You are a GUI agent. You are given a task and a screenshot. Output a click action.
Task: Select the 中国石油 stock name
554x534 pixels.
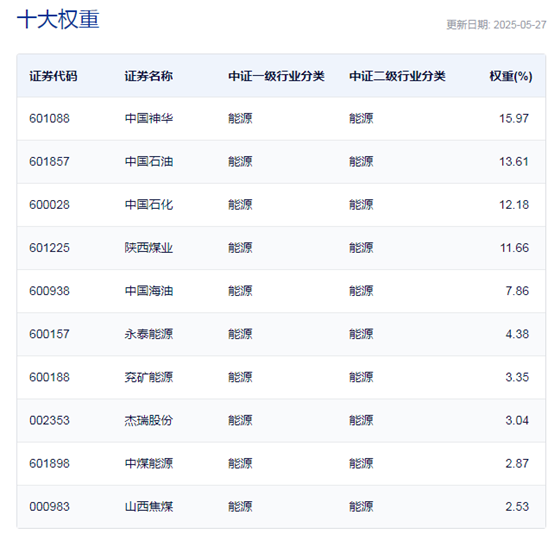149,162
